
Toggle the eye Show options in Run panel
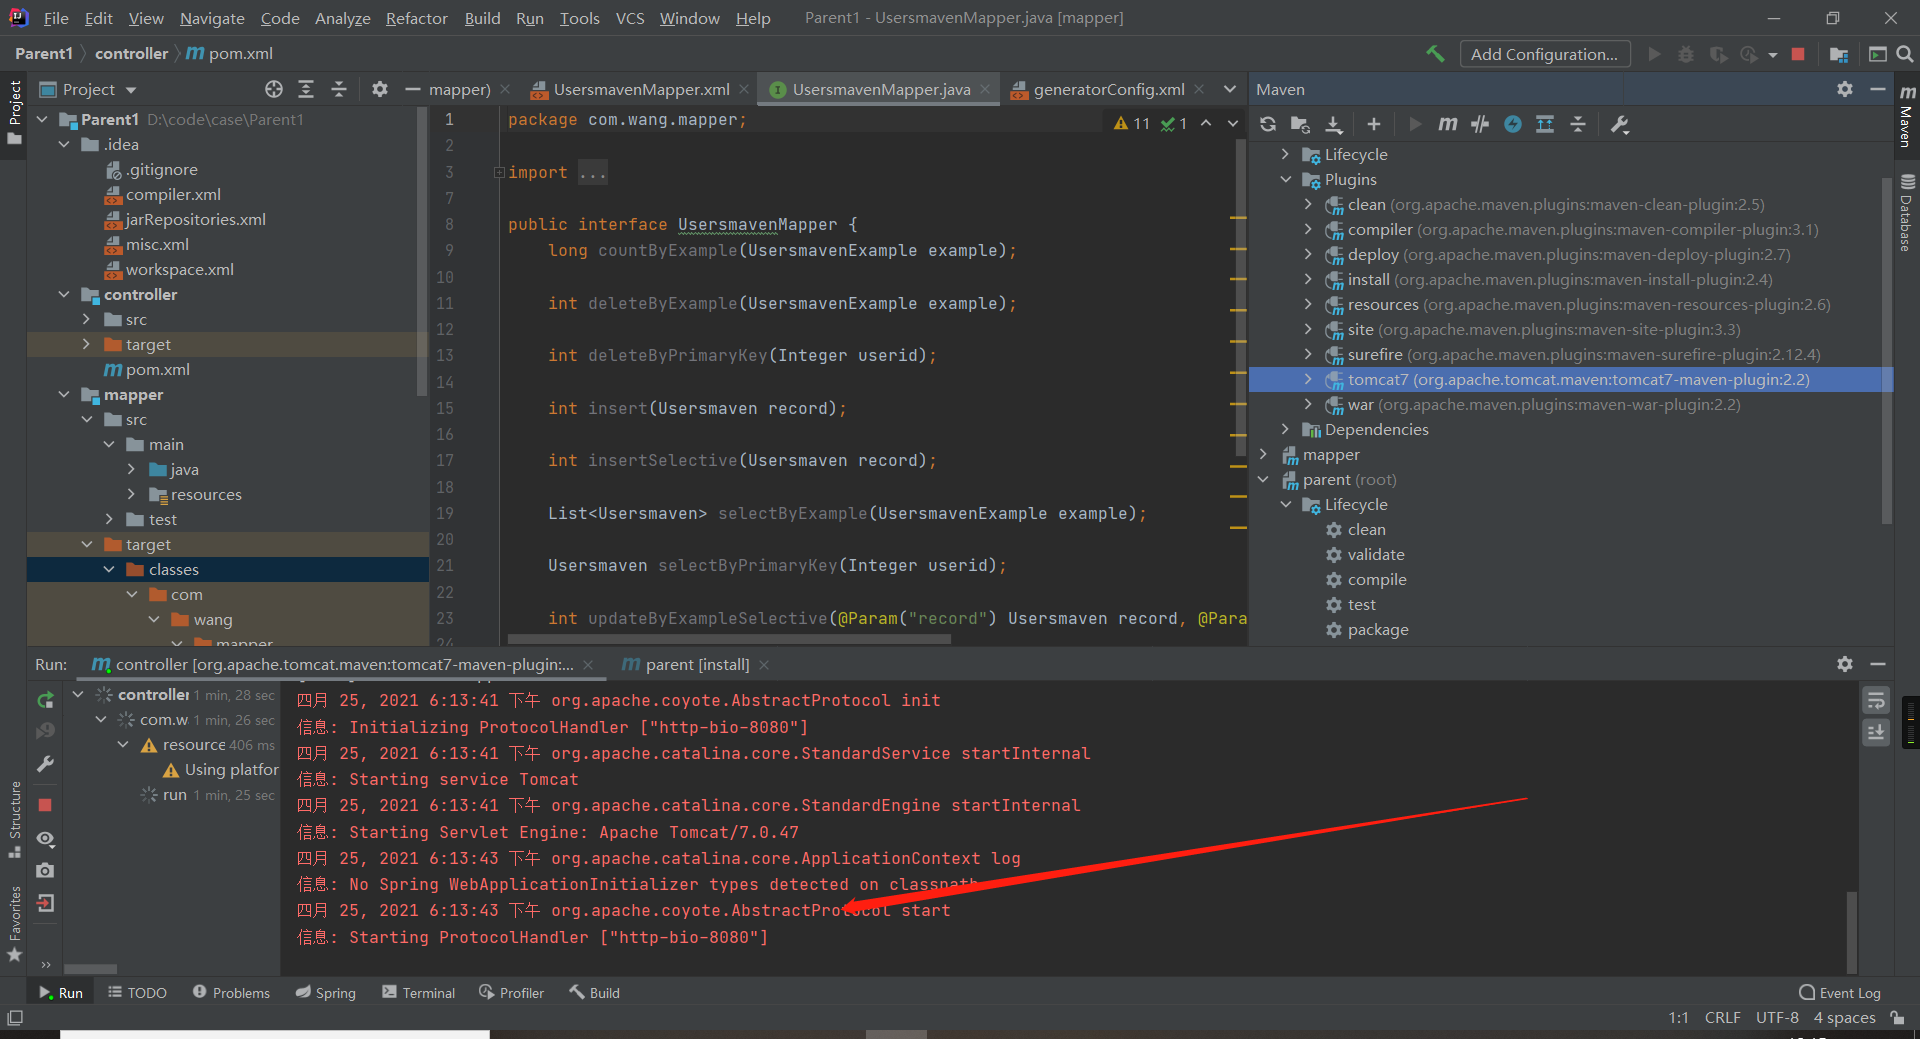(x=45, y=838)
